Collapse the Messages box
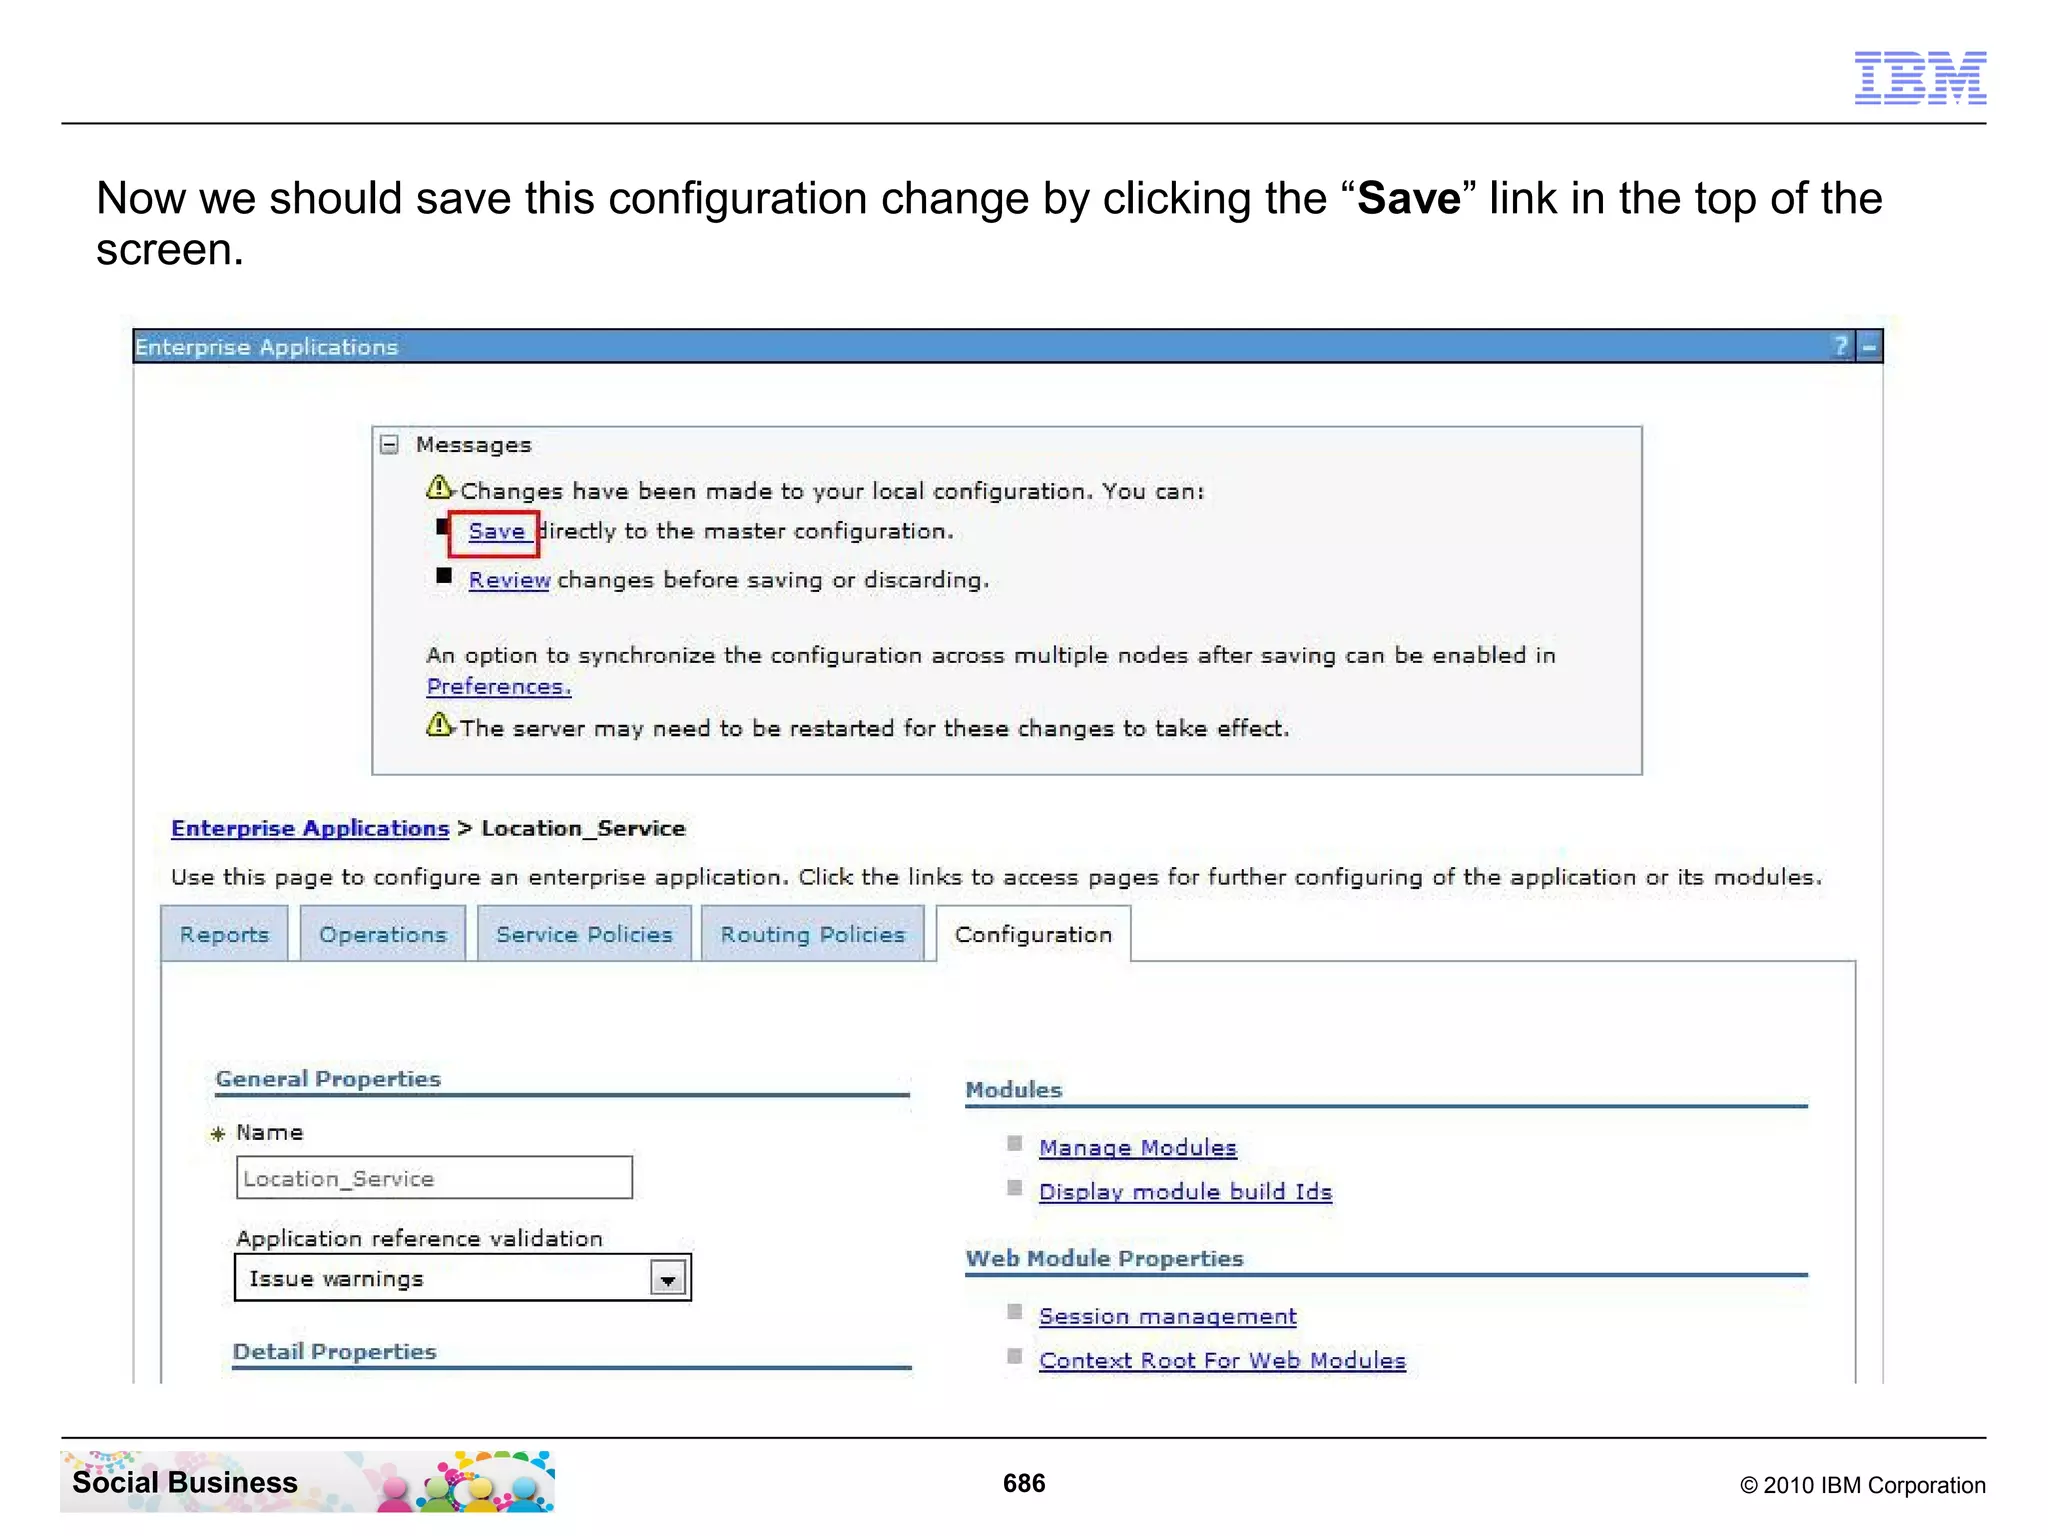Viewport: 2048px width, 1536px height. [390, 445]
